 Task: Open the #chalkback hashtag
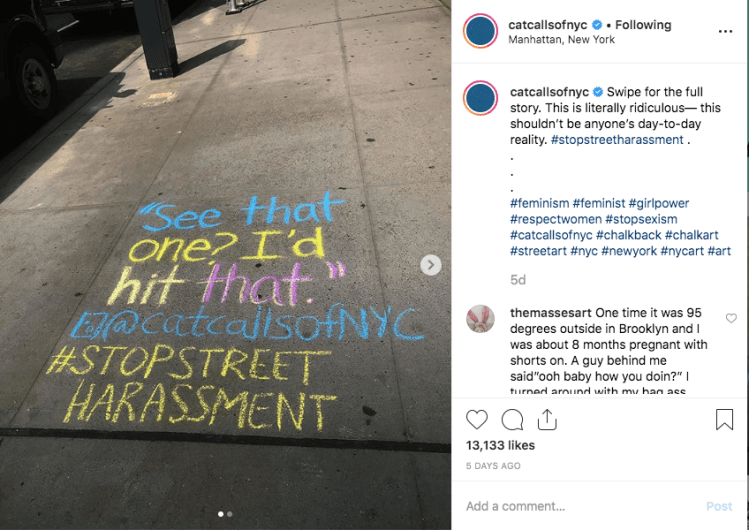(629, 235)
